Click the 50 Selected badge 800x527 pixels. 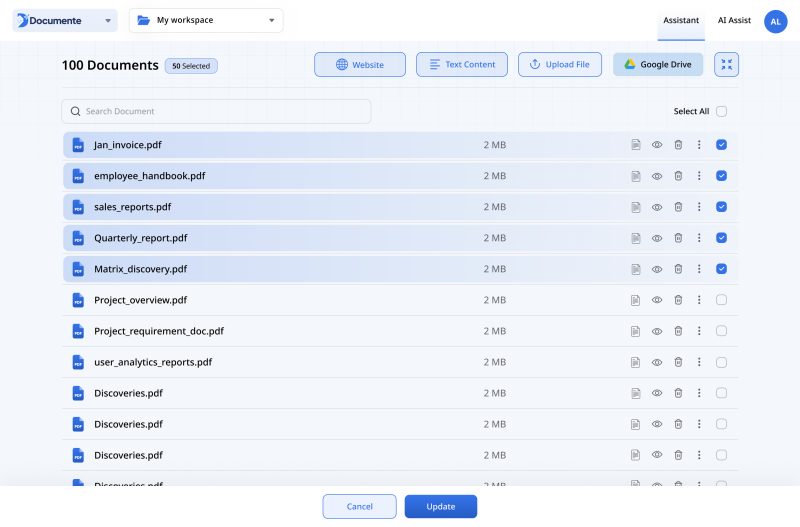coord(191,66)
